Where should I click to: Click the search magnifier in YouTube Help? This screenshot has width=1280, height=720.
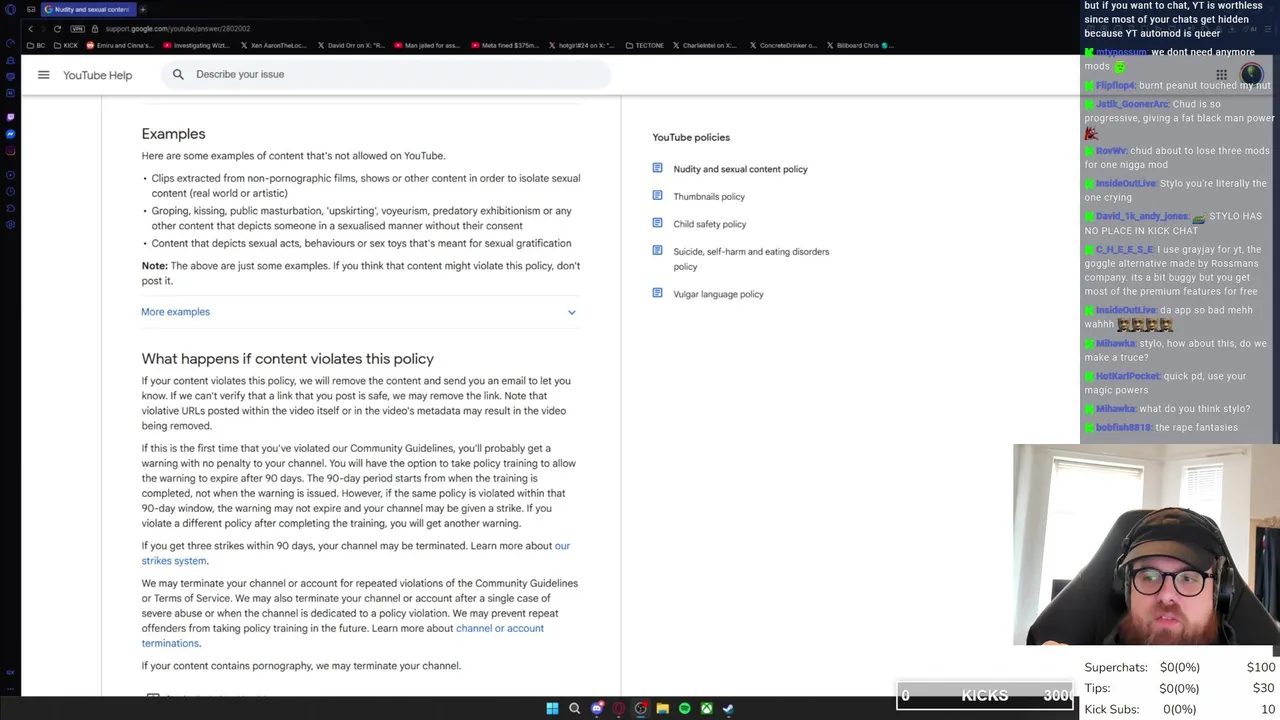click(x=178, y=74)
